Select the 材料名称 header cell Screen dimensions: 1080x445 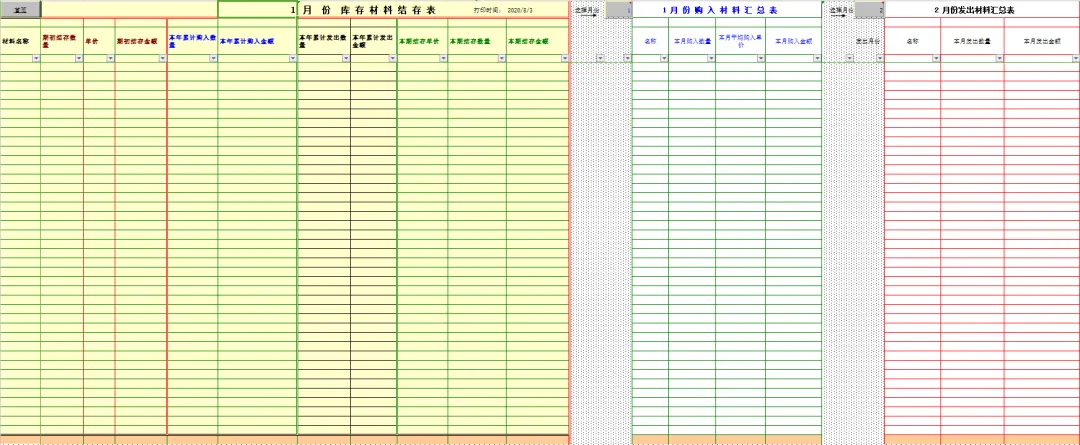tap(20, 41)
